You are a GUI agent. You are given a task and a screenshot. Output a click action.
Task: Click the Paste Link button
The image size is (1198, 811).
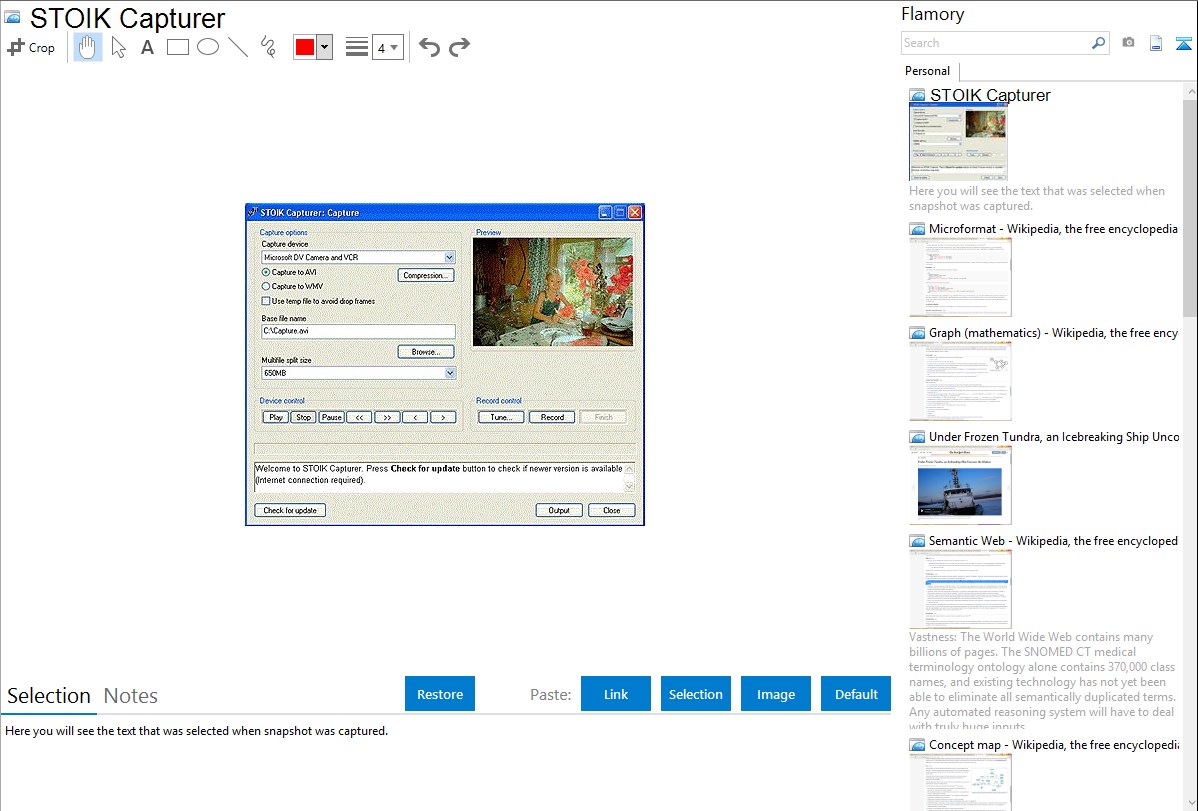(616, 694)
